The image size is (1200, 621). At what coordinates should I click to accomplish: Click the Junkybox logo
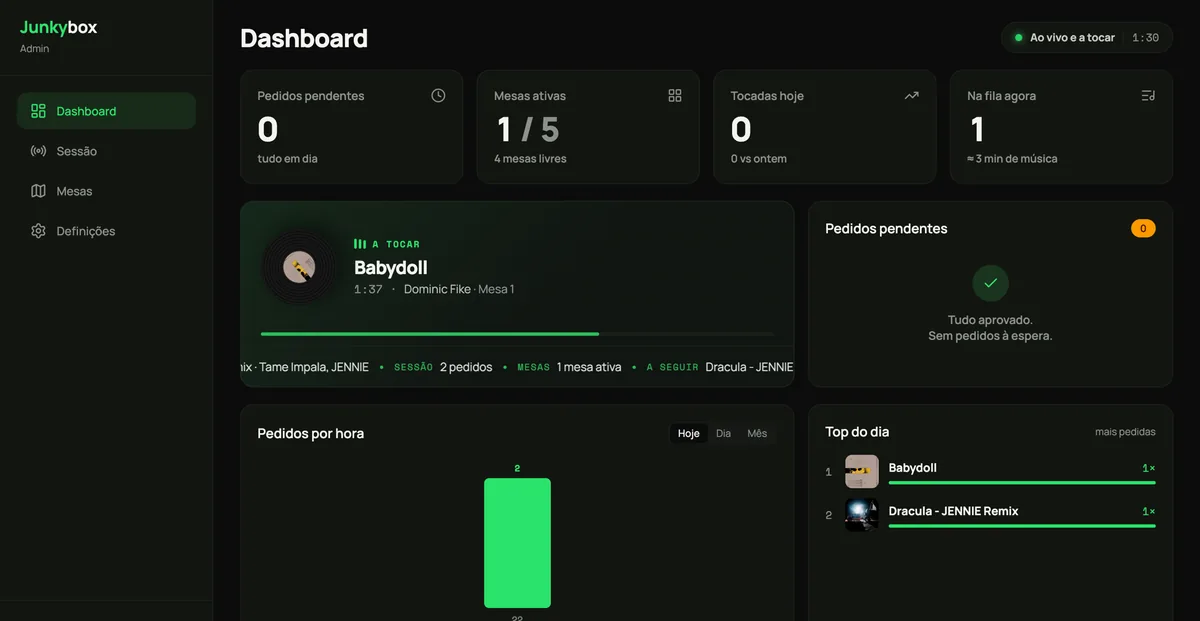tap(58, 28)
